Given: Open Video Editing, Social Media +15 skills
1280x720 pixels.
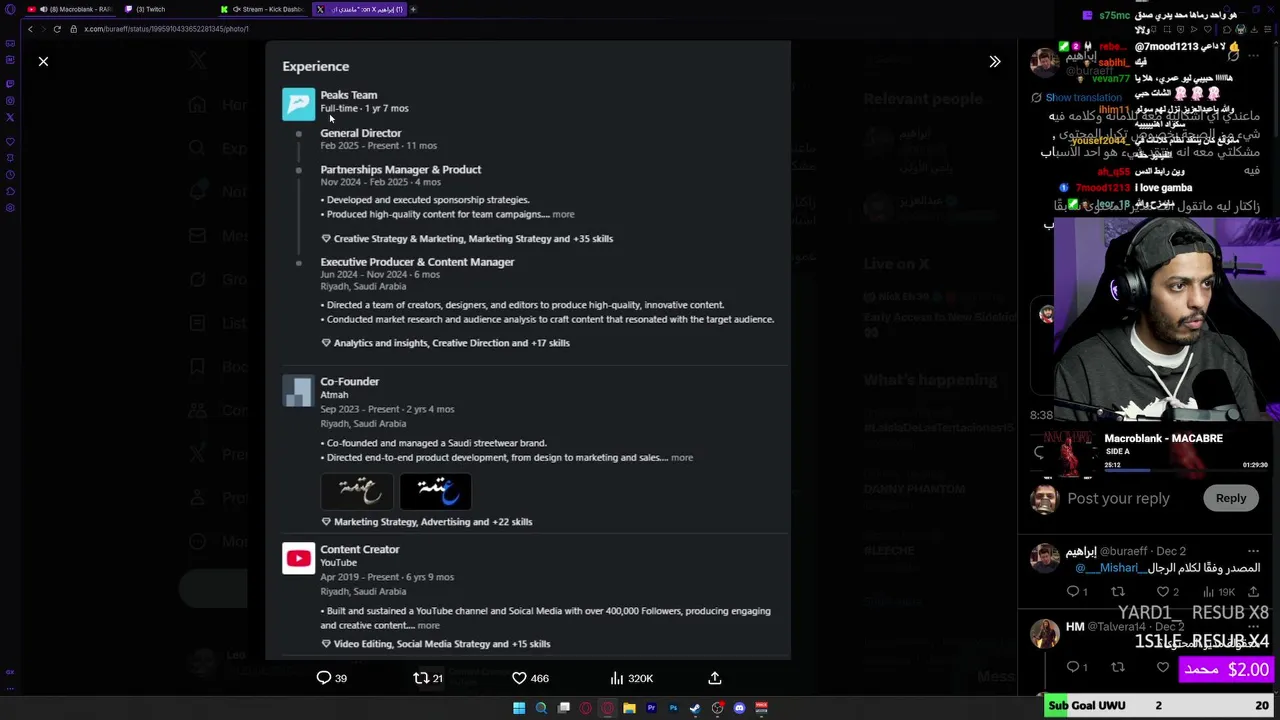Looking at the screenshot, I should (x=435, y=644).
